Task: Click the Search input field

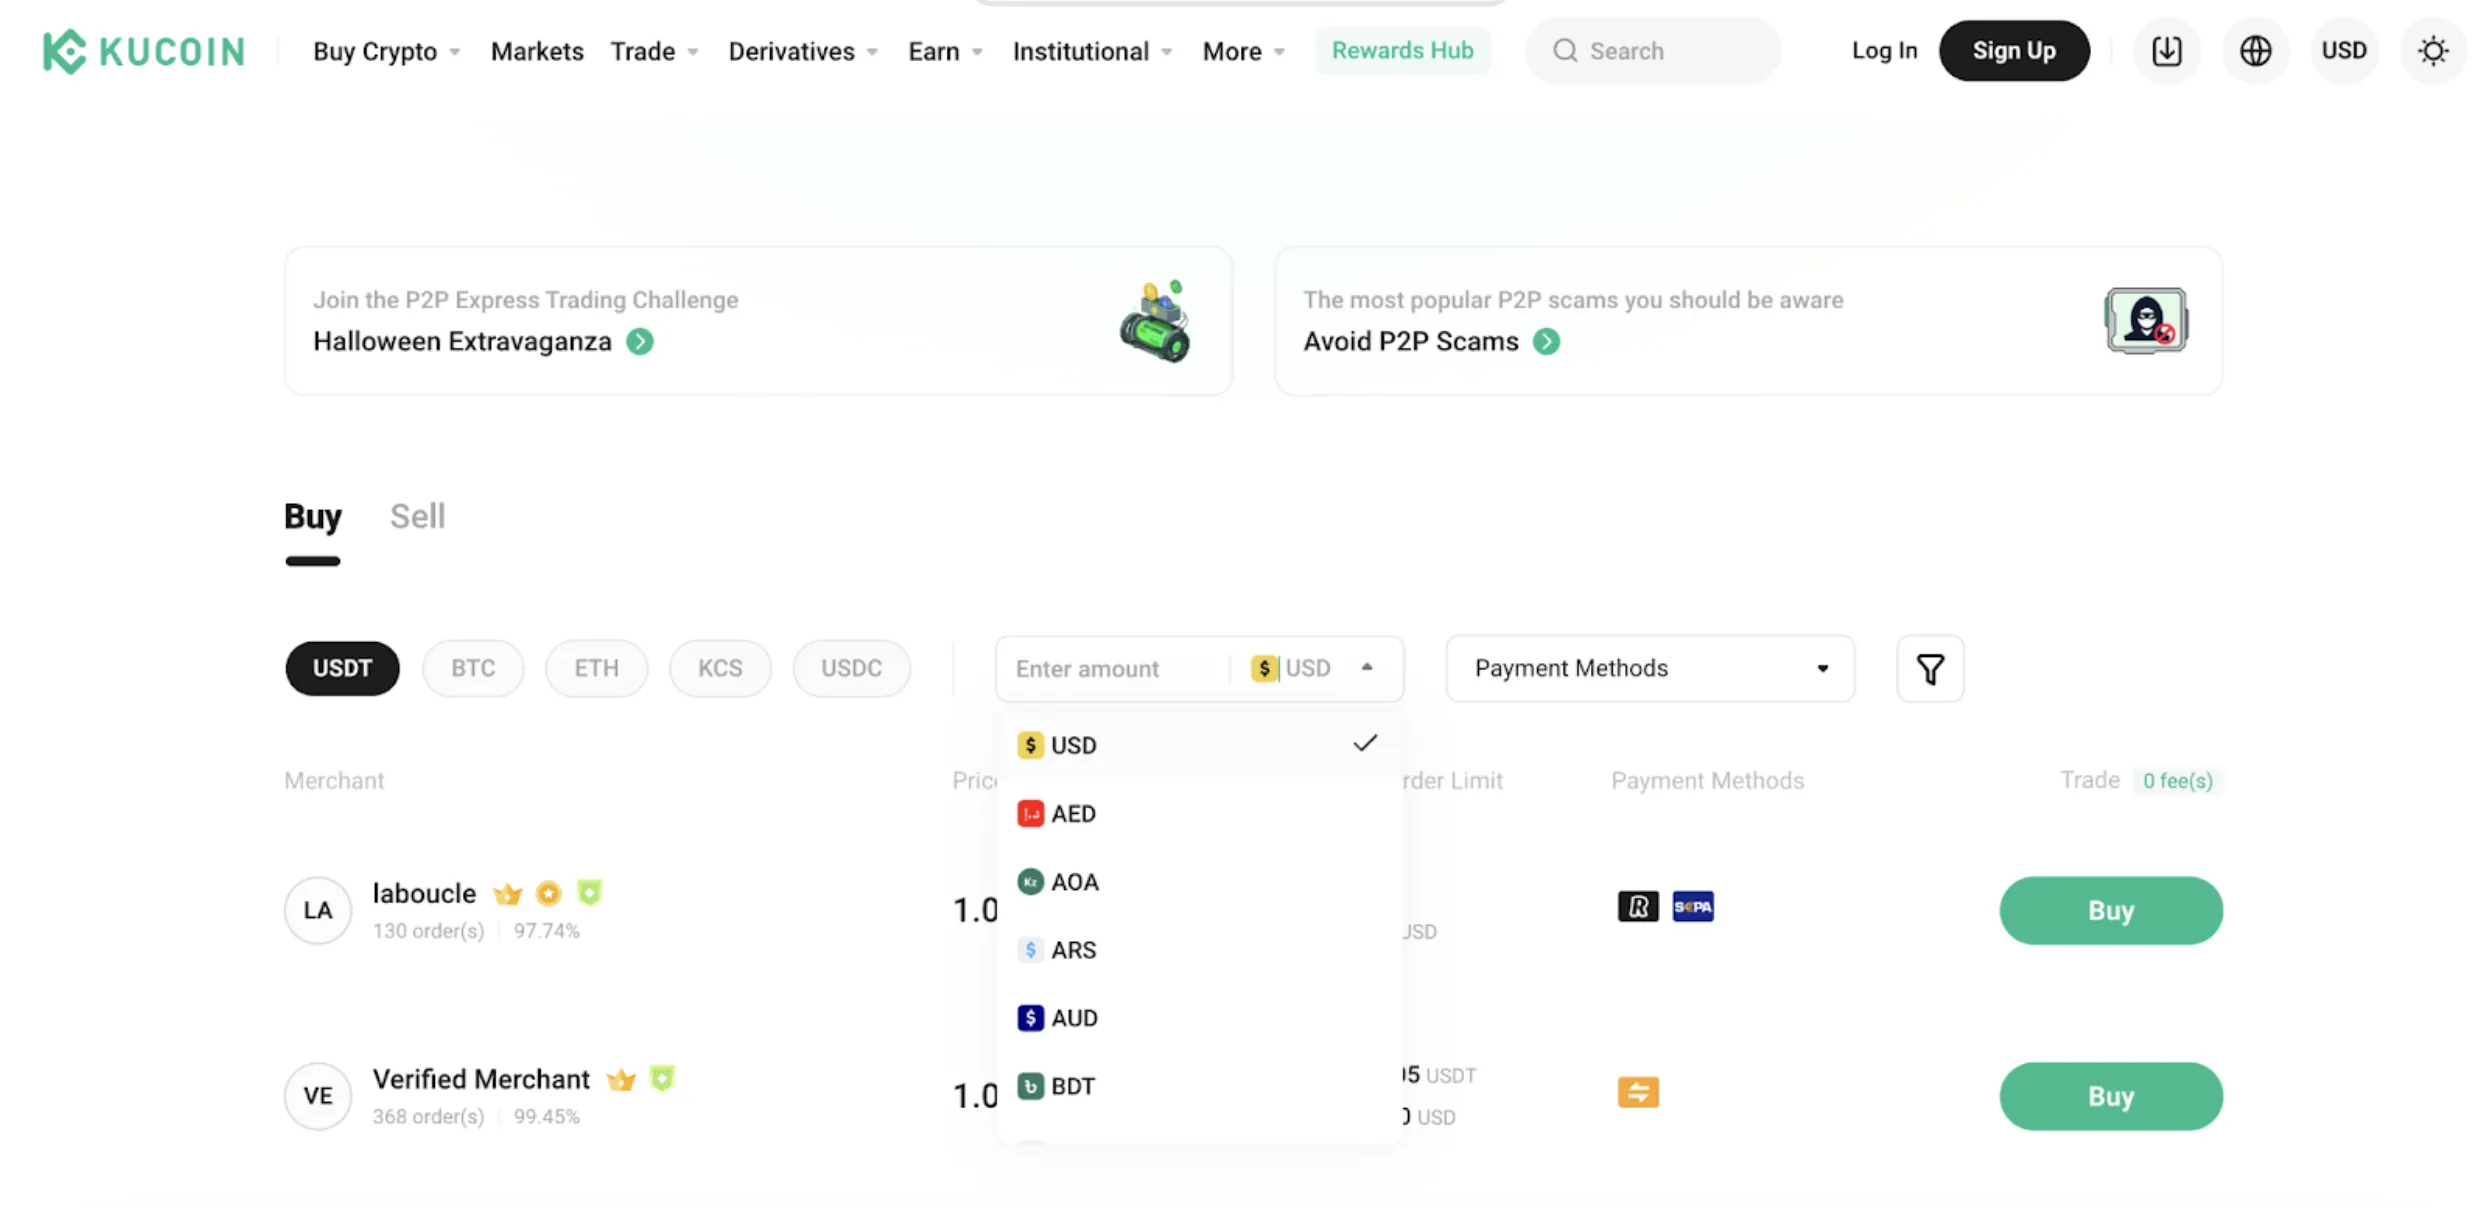Action: pyautogui.click(x=1653, y=51)
